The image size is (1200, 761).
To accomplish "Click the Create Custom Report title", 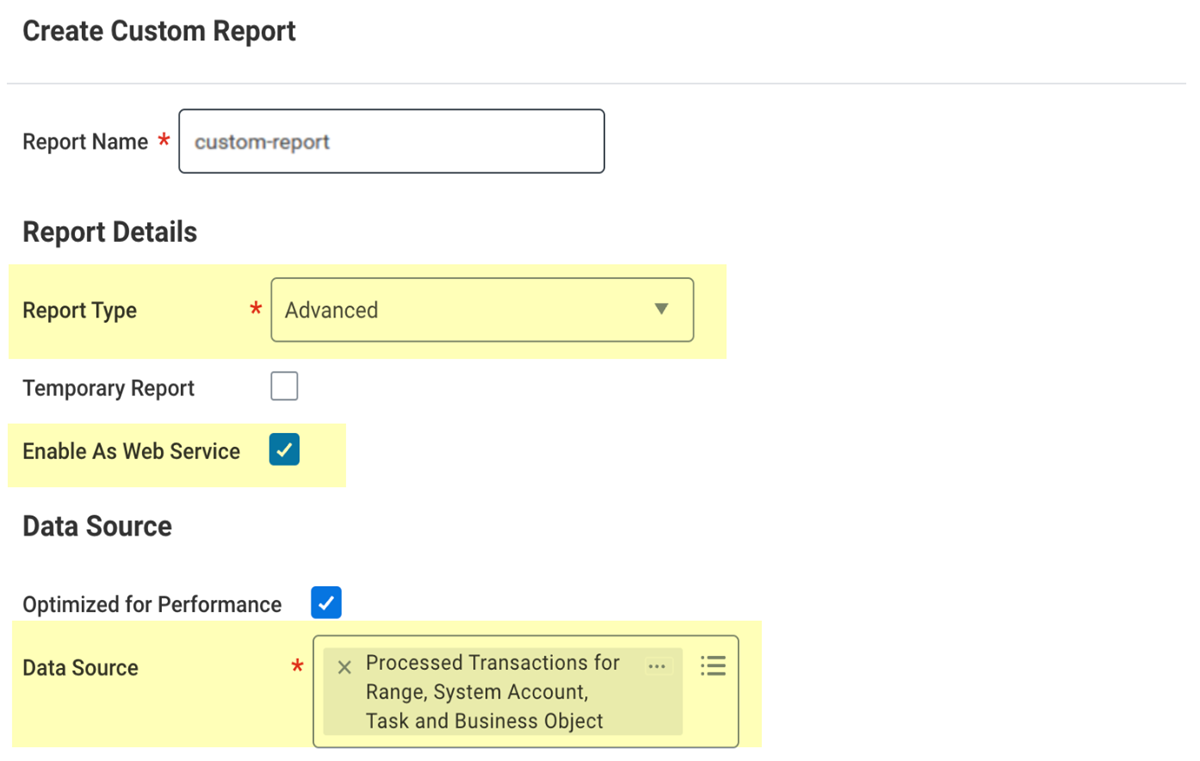I will tap(159, 31).
